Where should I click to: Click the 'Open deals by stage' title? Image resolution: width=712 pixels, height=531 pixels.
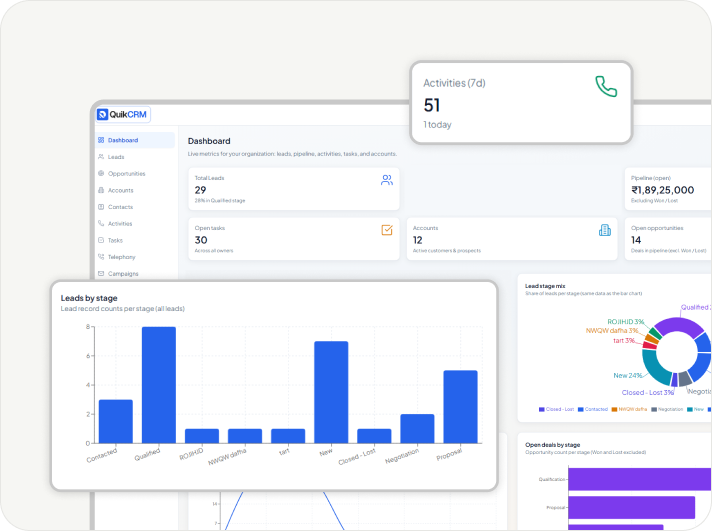point(552,445)
